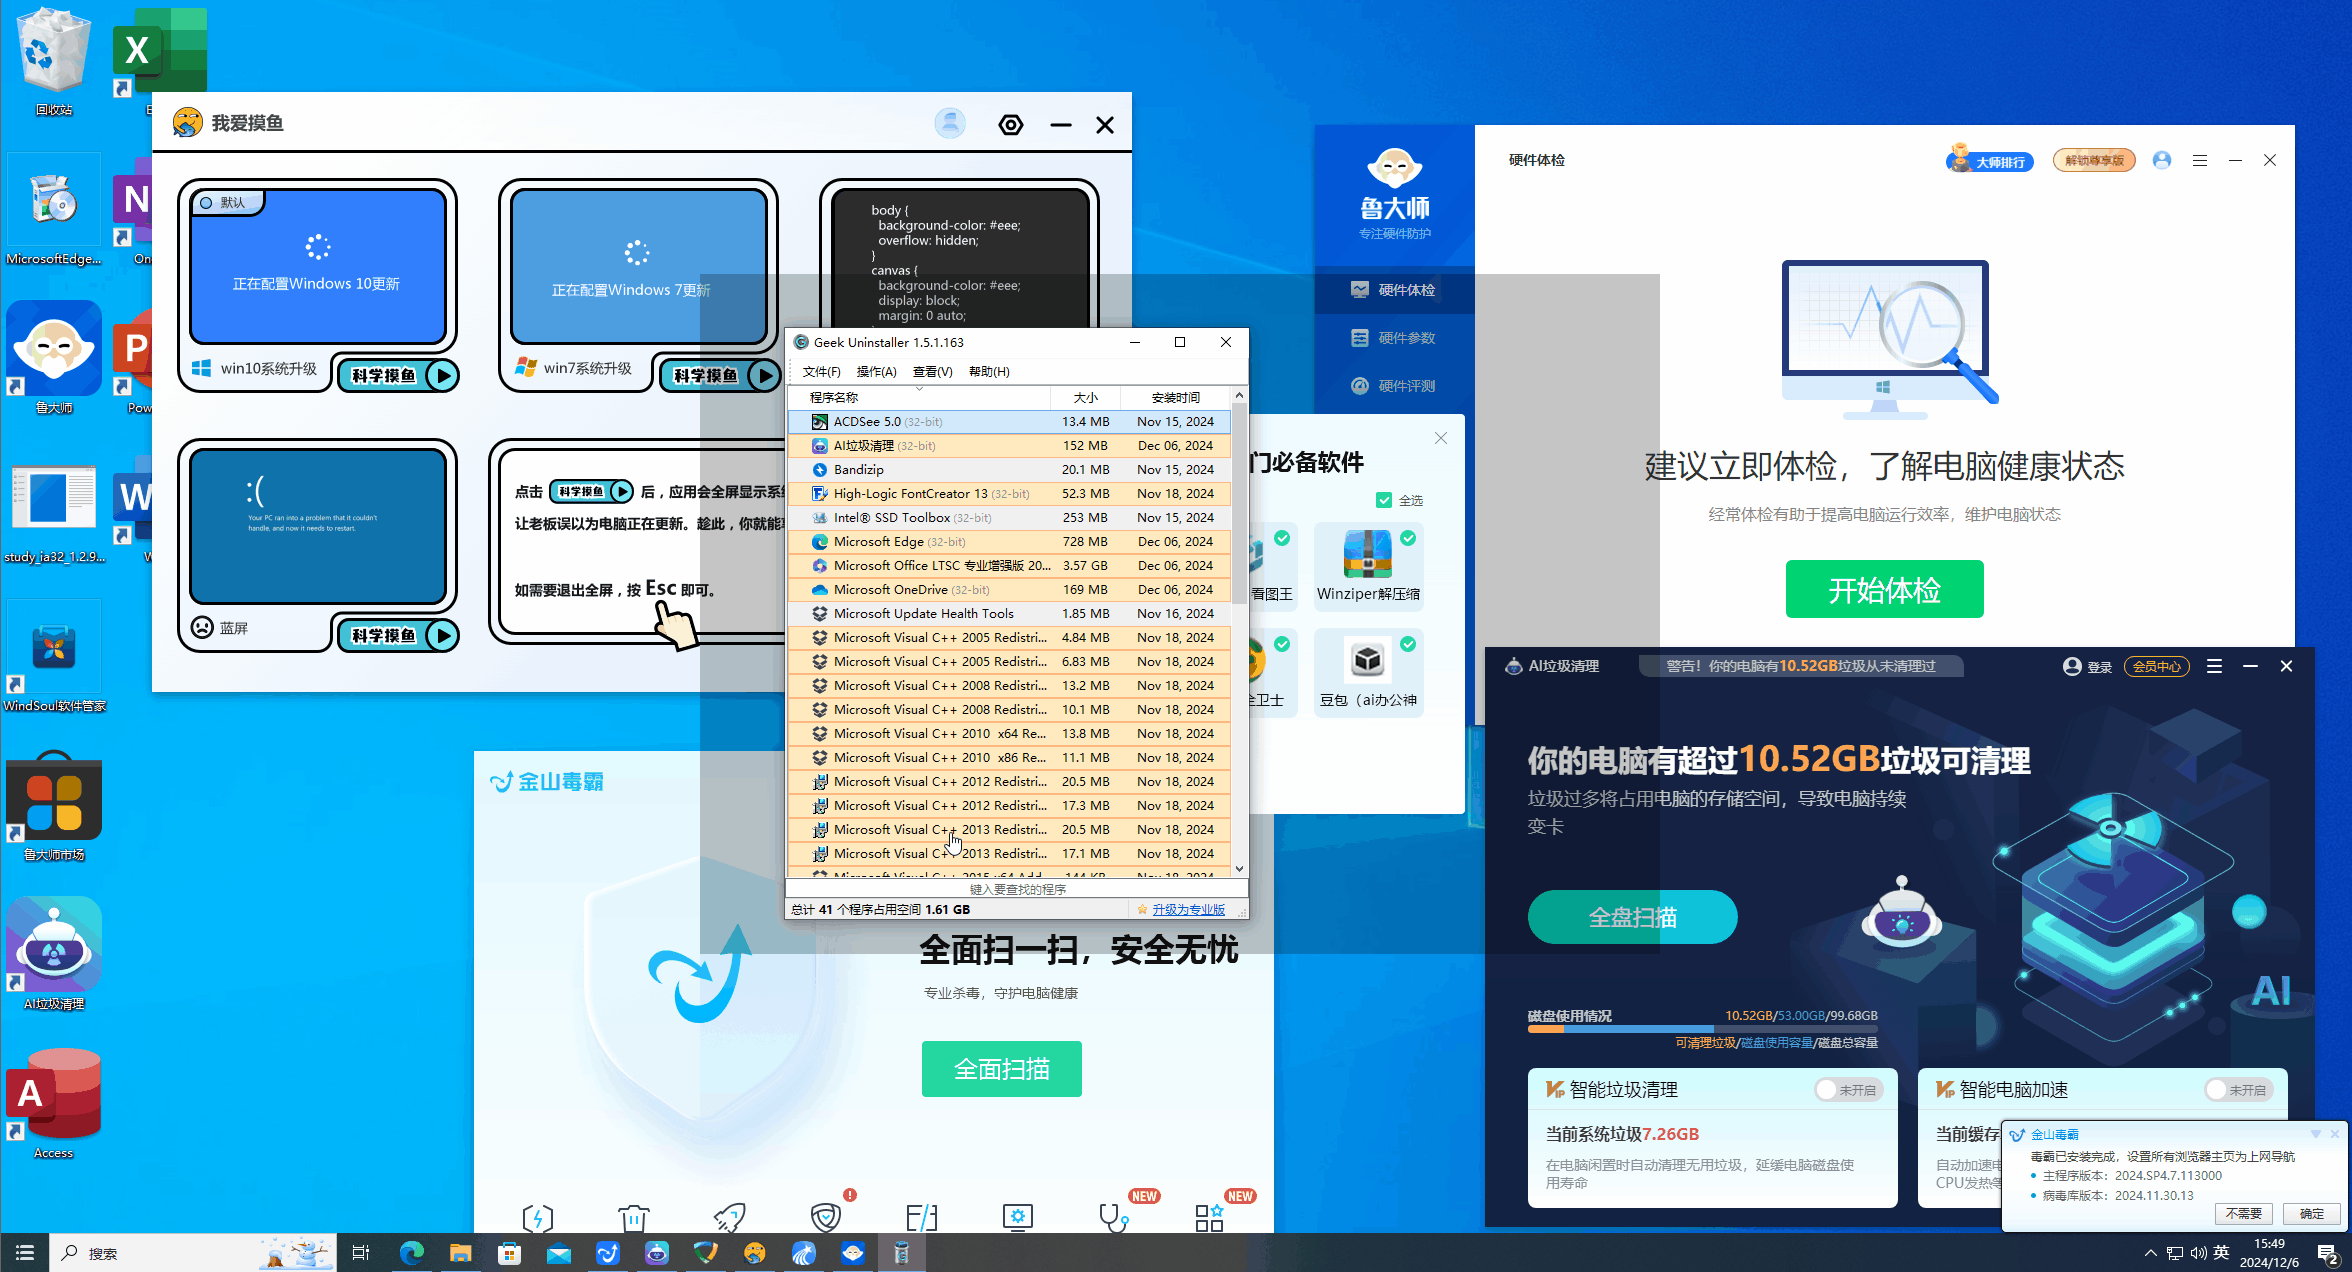Image resolution: width=2352 pixels, height=1272 pixels.
Task: Open 帮助(H) menu in Geek Uninstaller
Action: tap(989, 371)
